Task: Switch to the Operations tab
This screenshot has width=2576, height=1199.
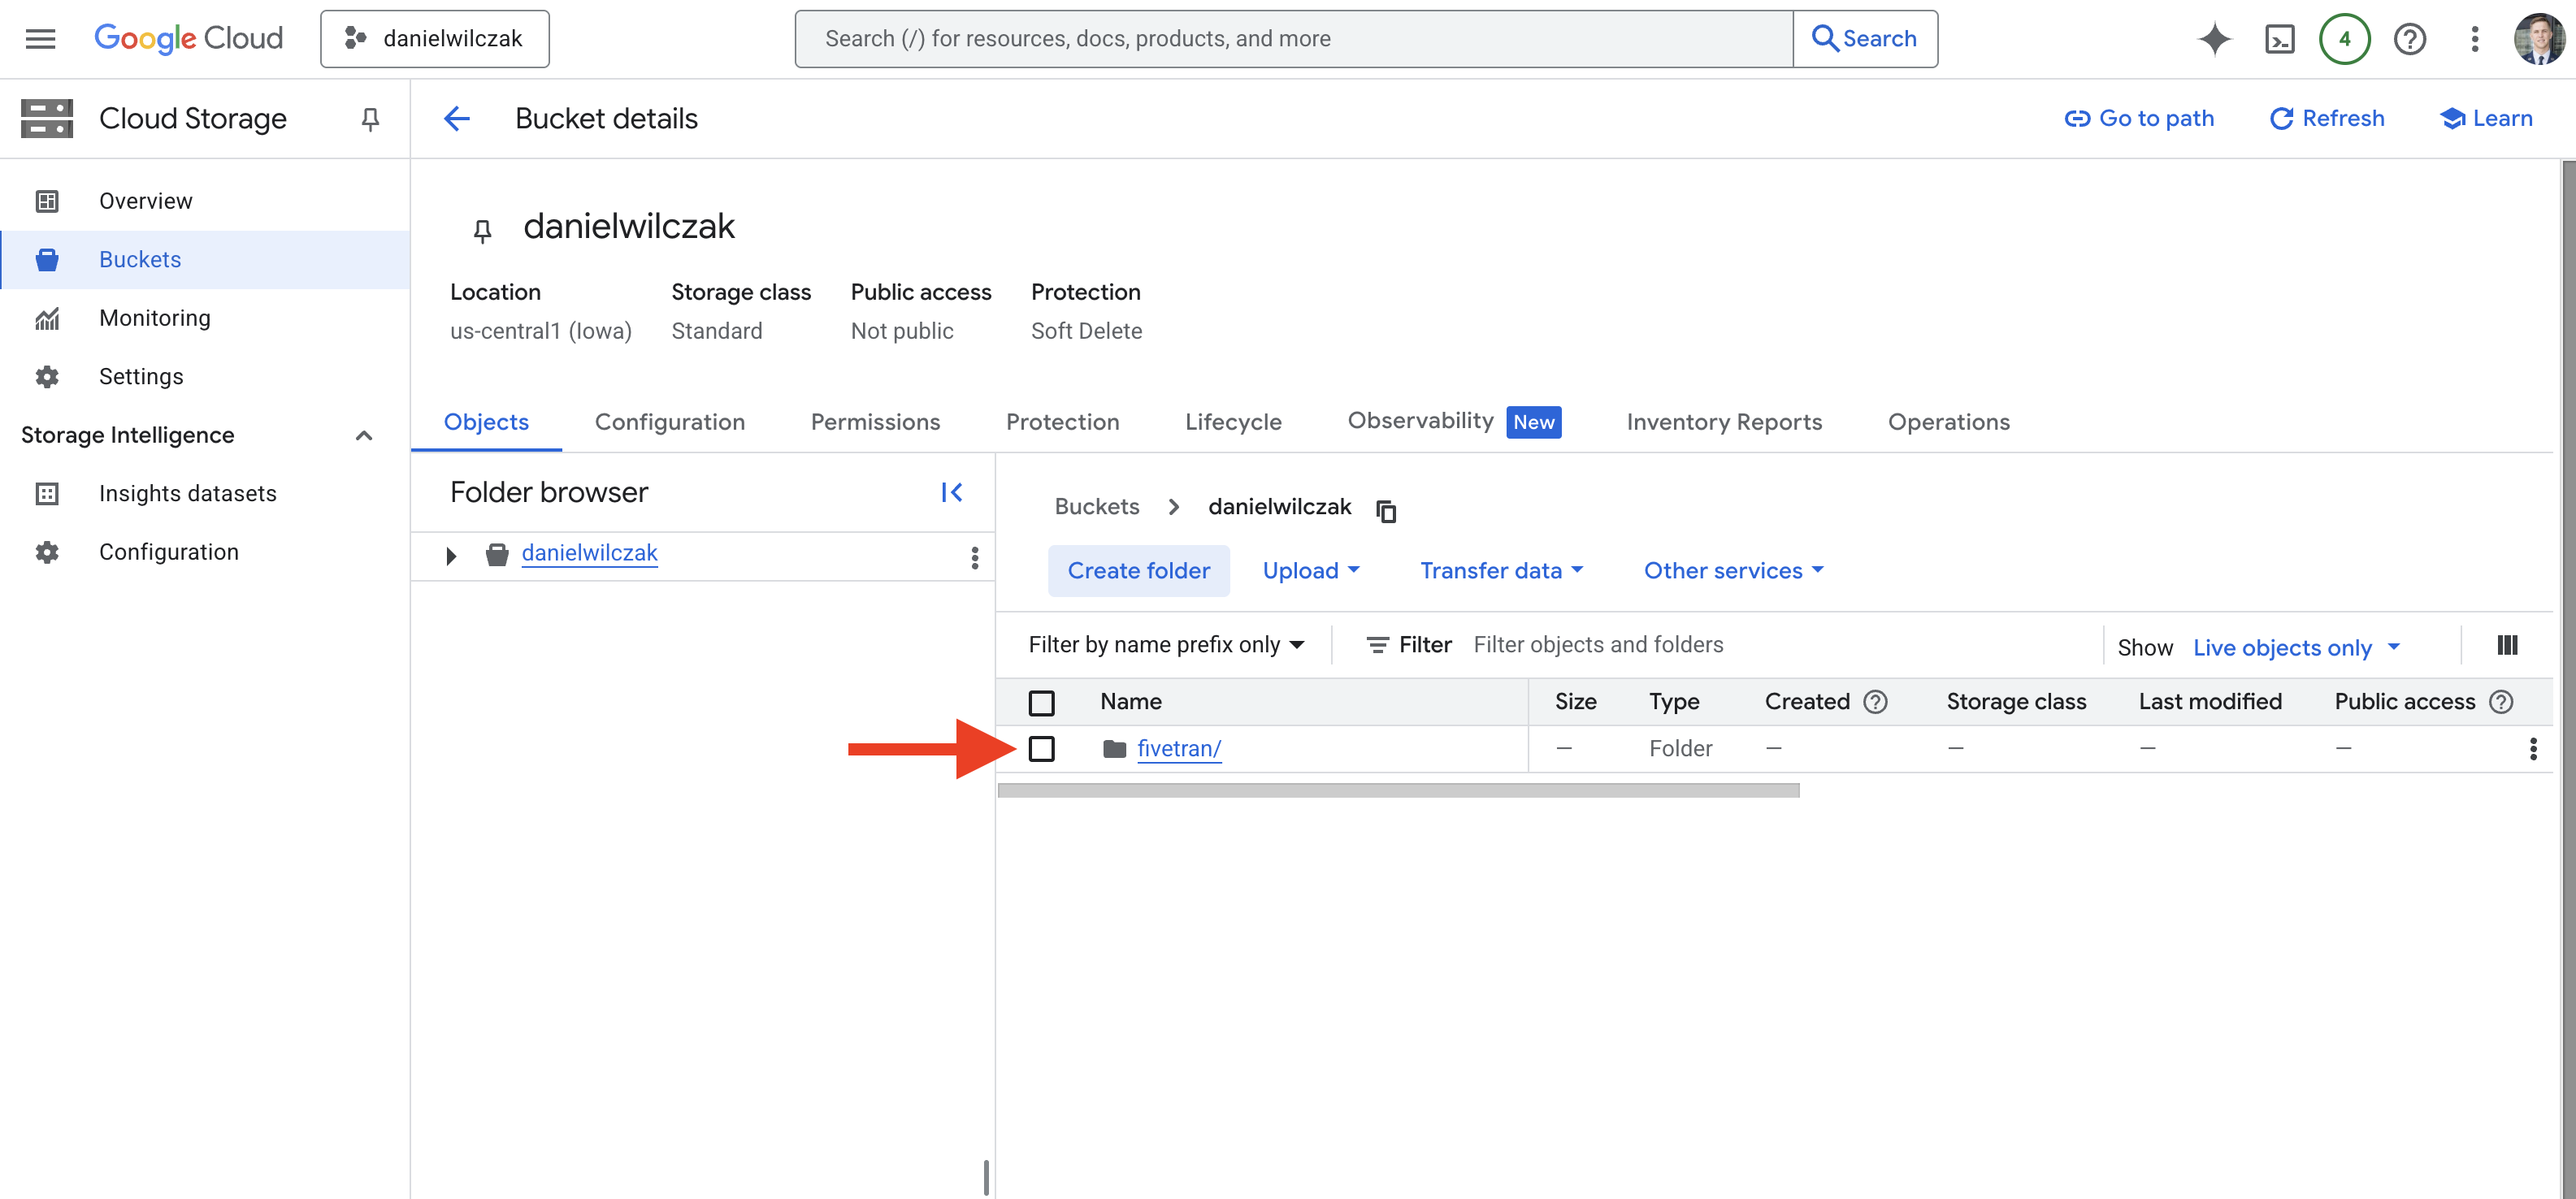Action: [1949, 422]
